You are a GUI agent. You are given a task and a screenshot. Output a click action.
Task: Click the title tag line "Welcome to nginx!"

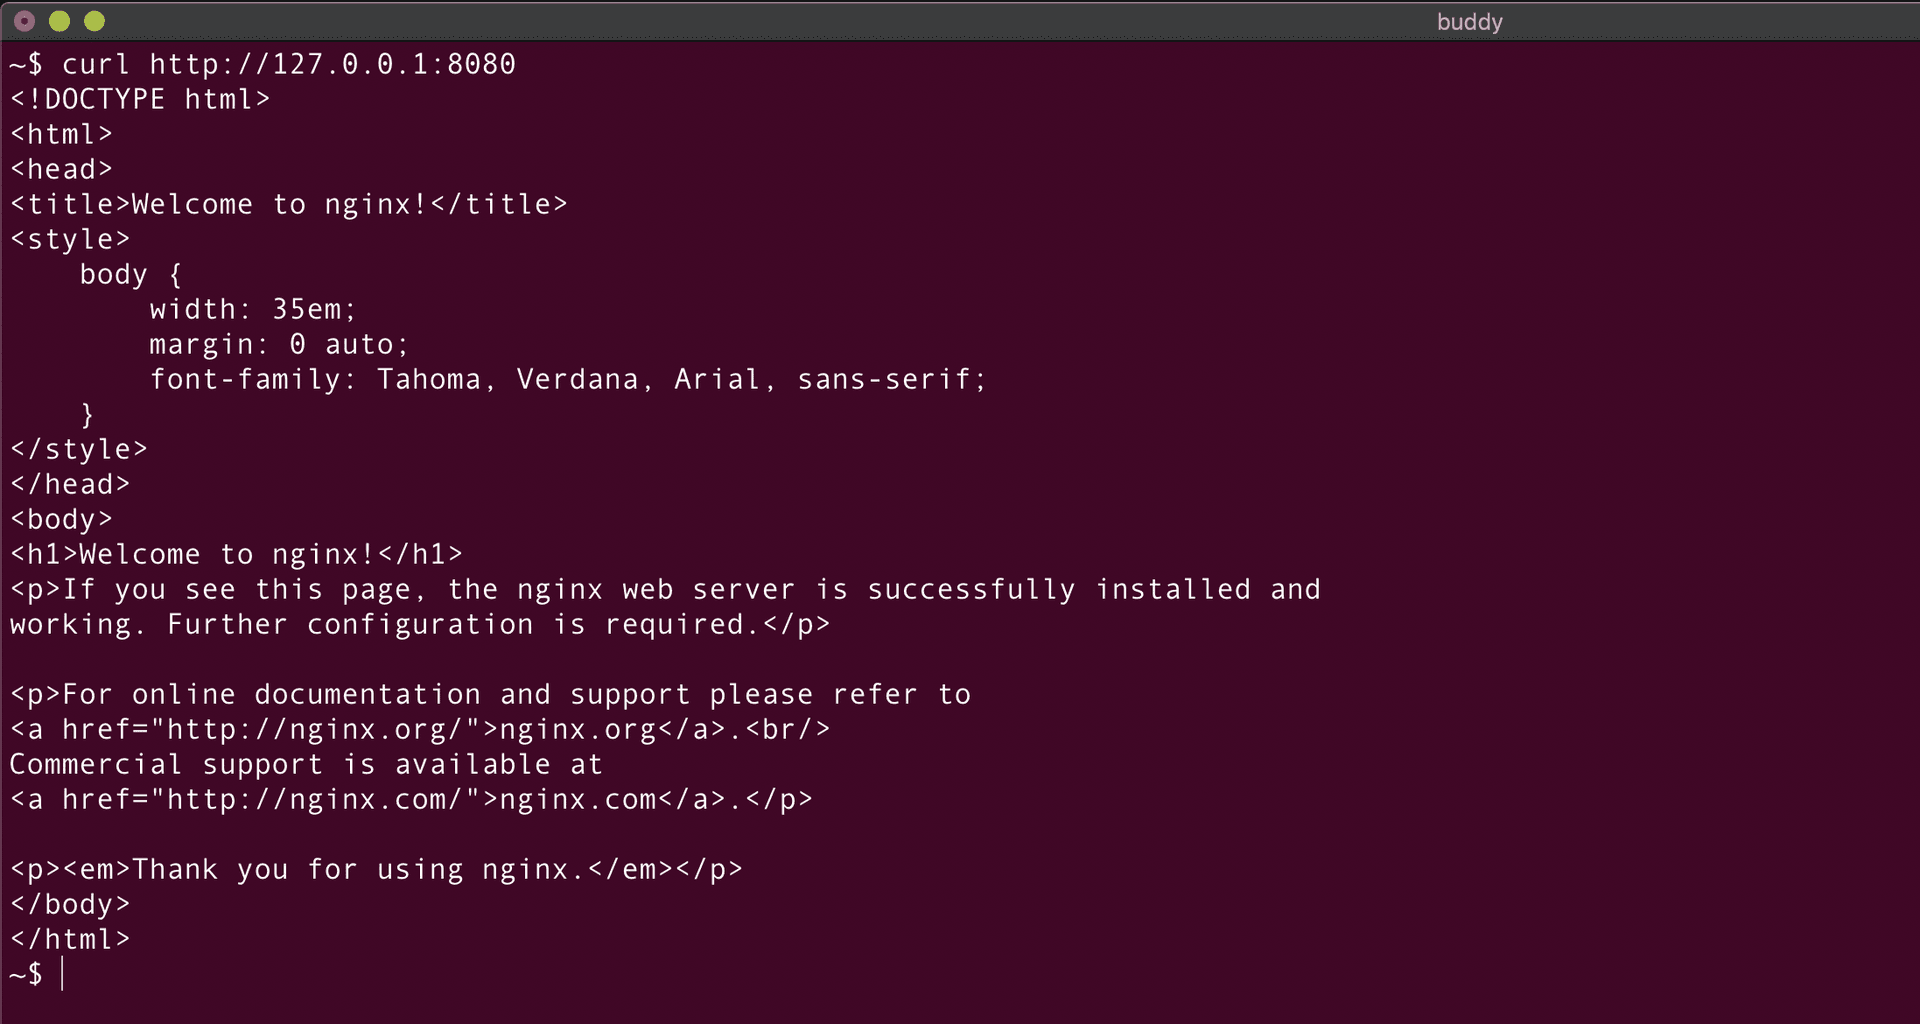click(x=288, y=204)
